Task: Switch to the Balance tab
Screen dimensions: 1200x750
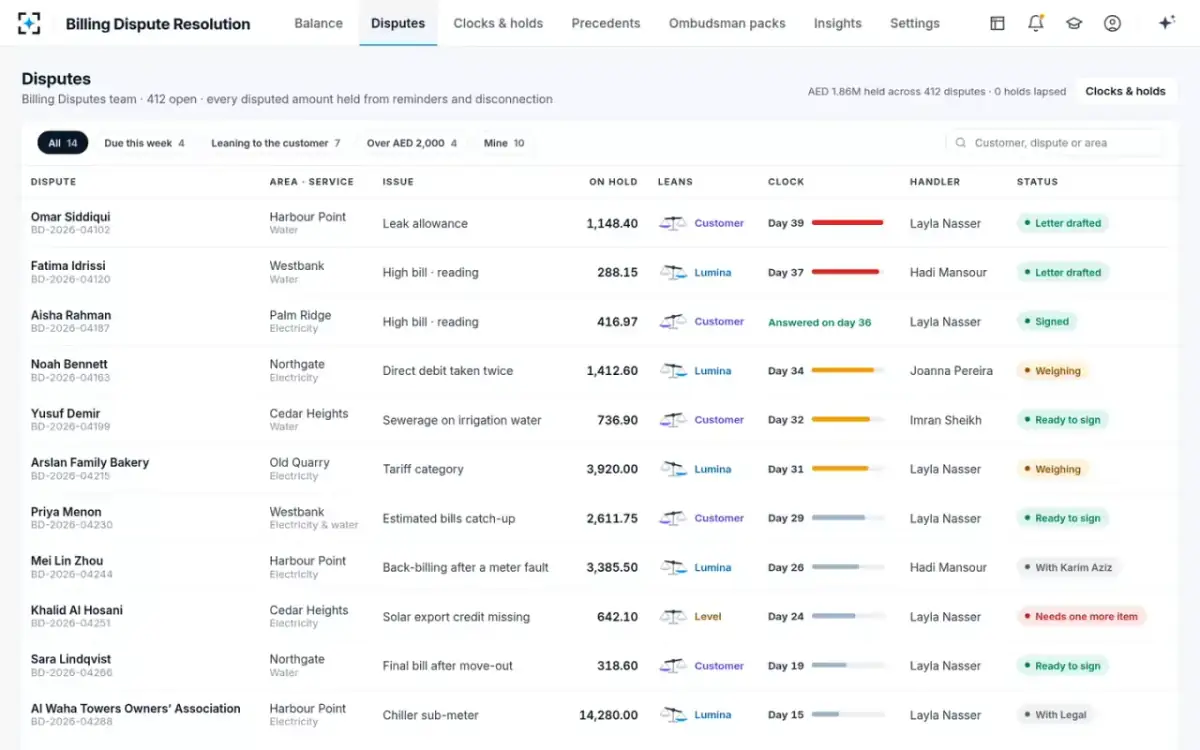Action: tap(318, 23)
